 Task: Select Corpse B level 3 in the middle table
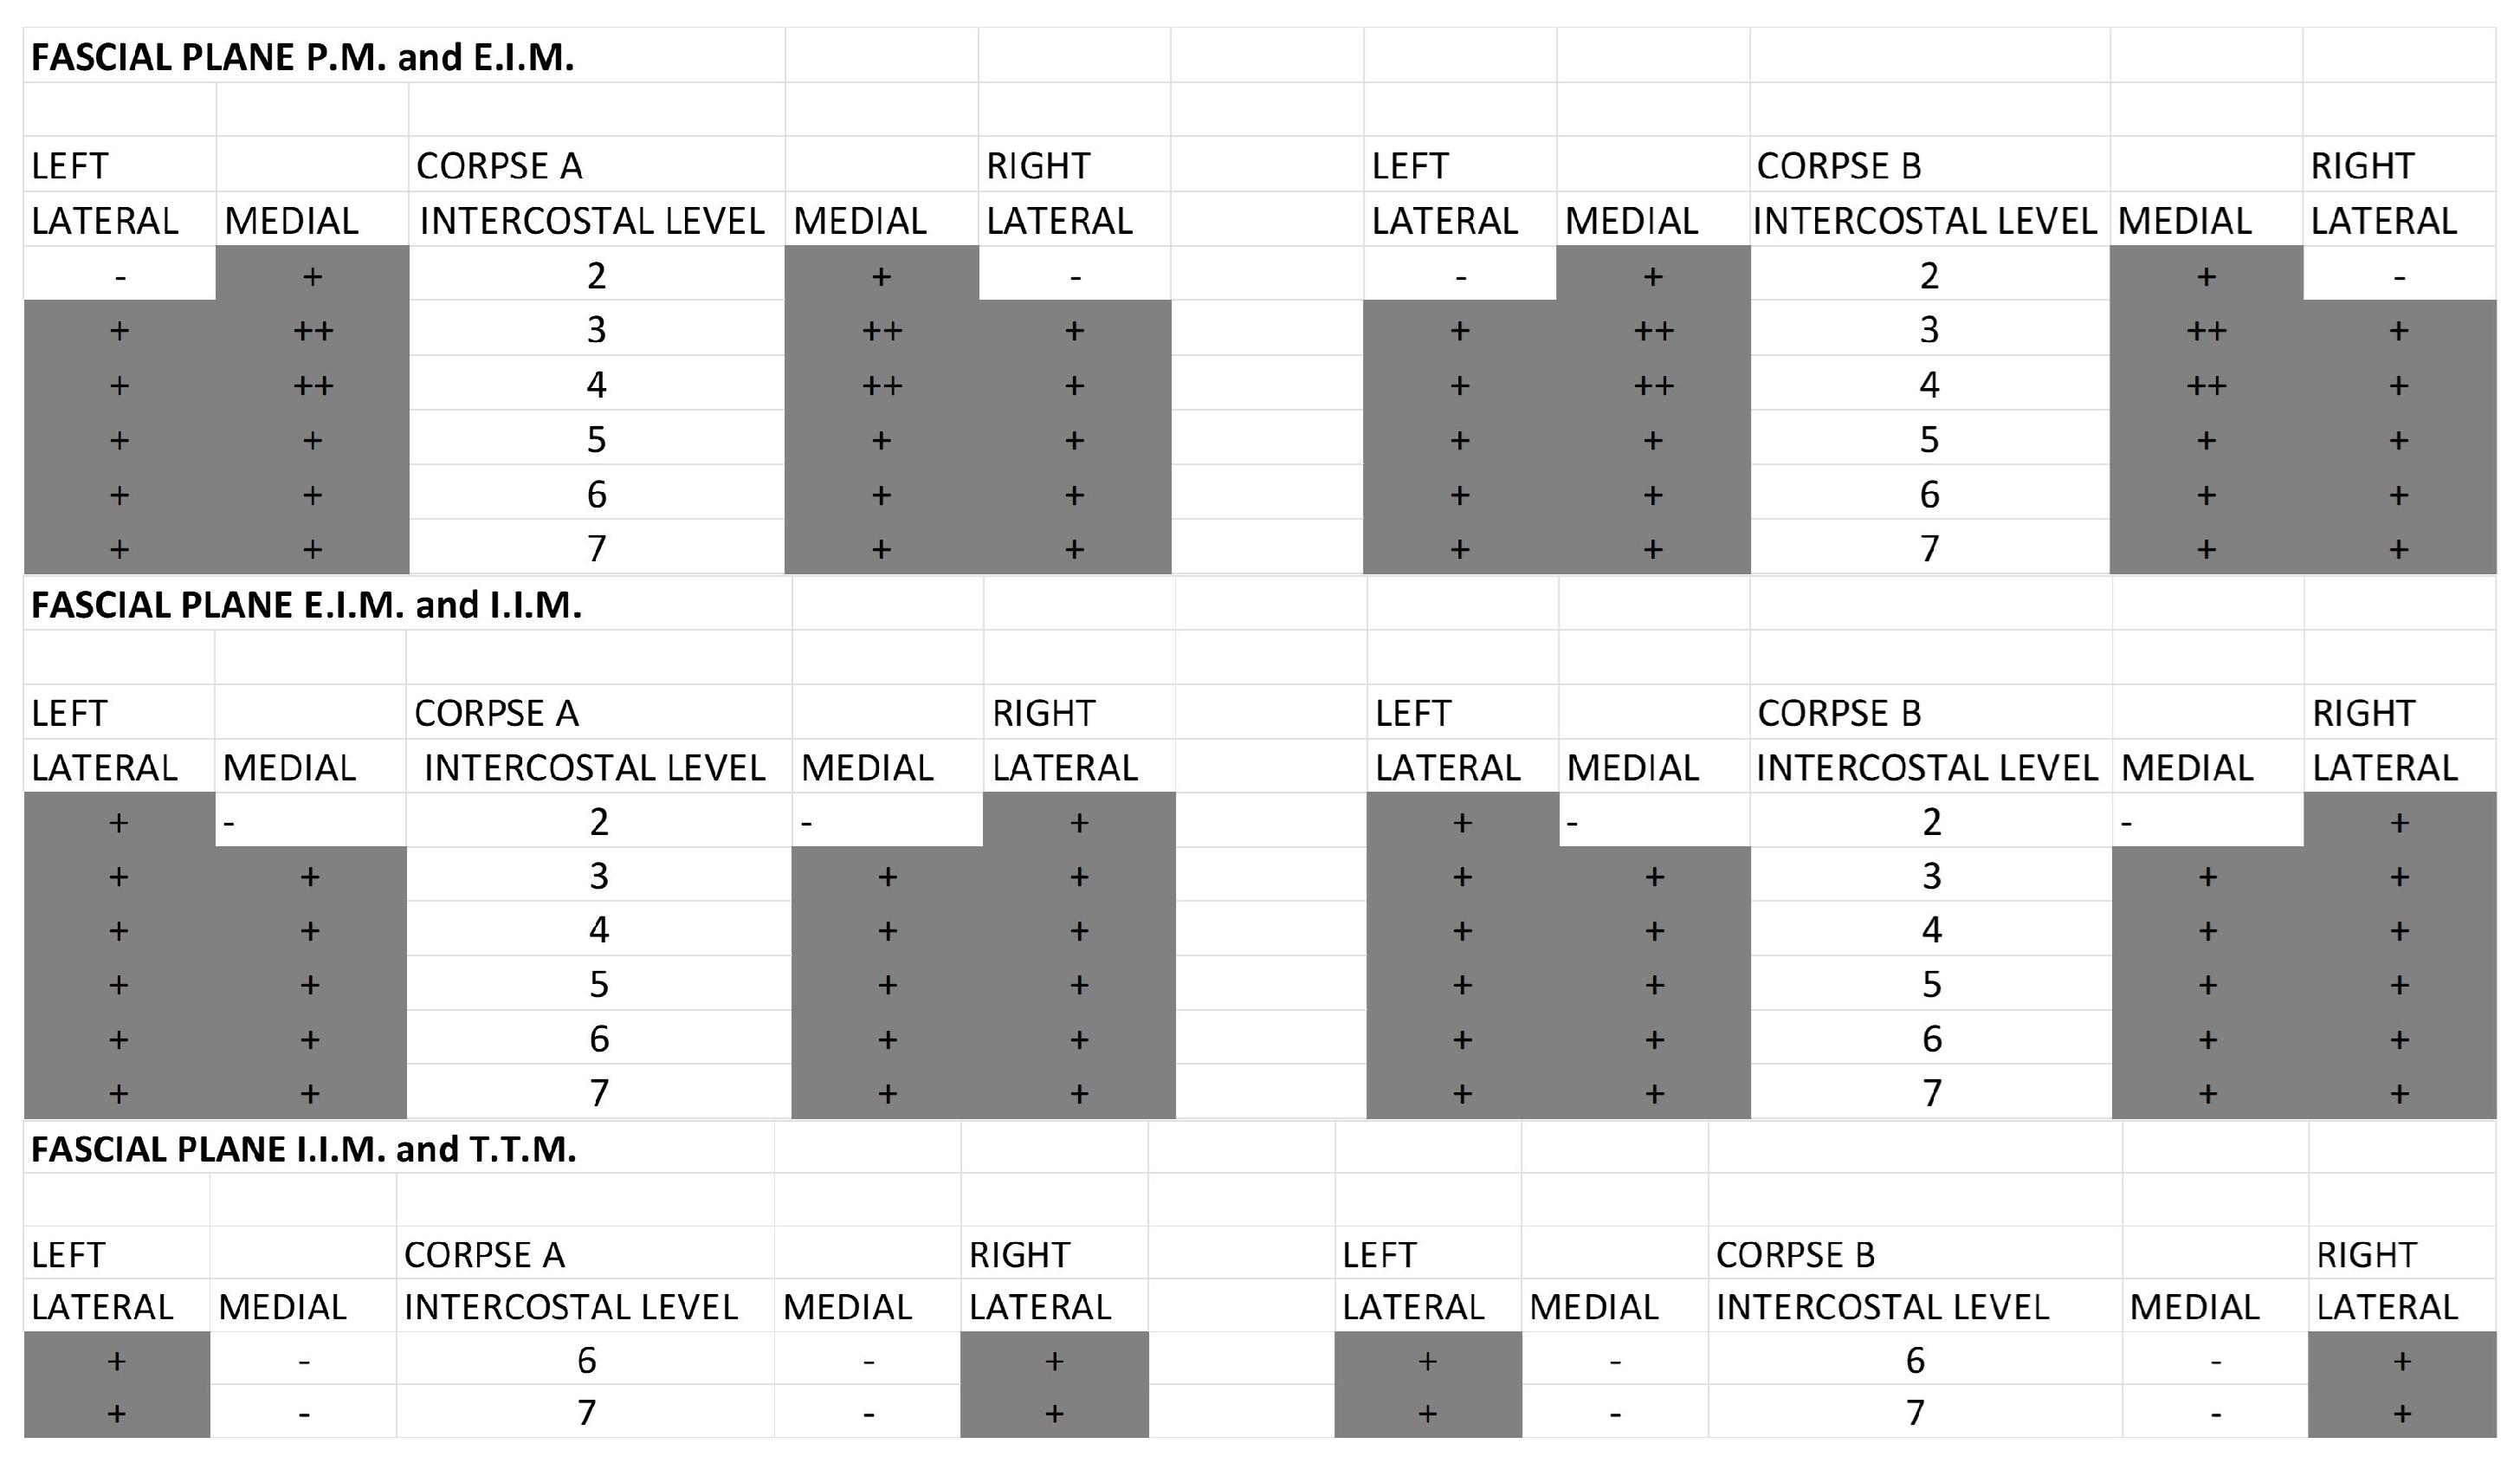pyautogui.click(x=1931, y=876)
